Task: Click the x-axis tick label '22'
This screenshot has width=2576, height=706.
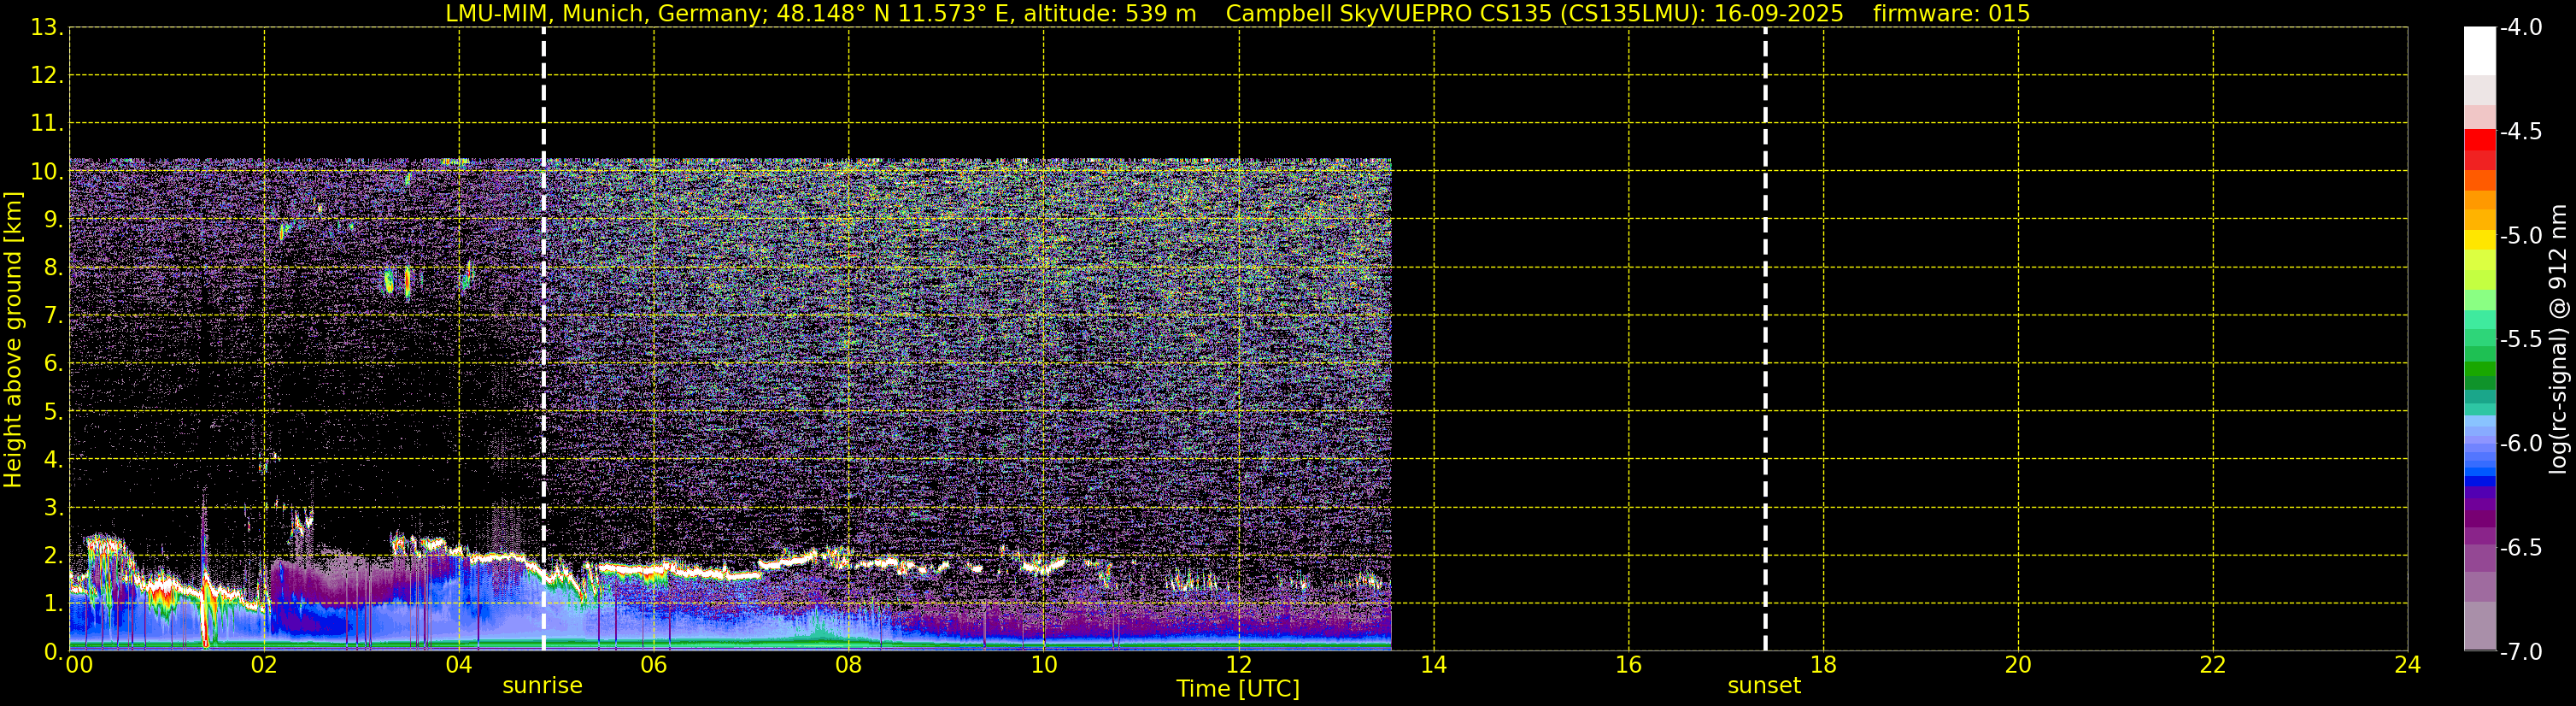Action: [2213, 665]
